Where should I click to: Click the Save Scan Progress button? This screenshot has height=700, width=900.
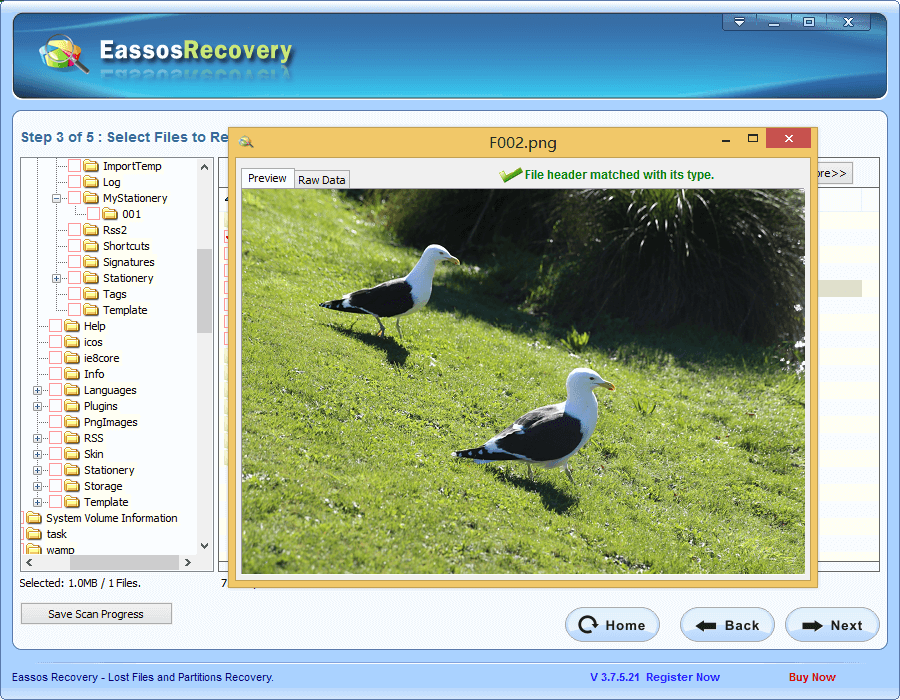(x=96, y=613)
